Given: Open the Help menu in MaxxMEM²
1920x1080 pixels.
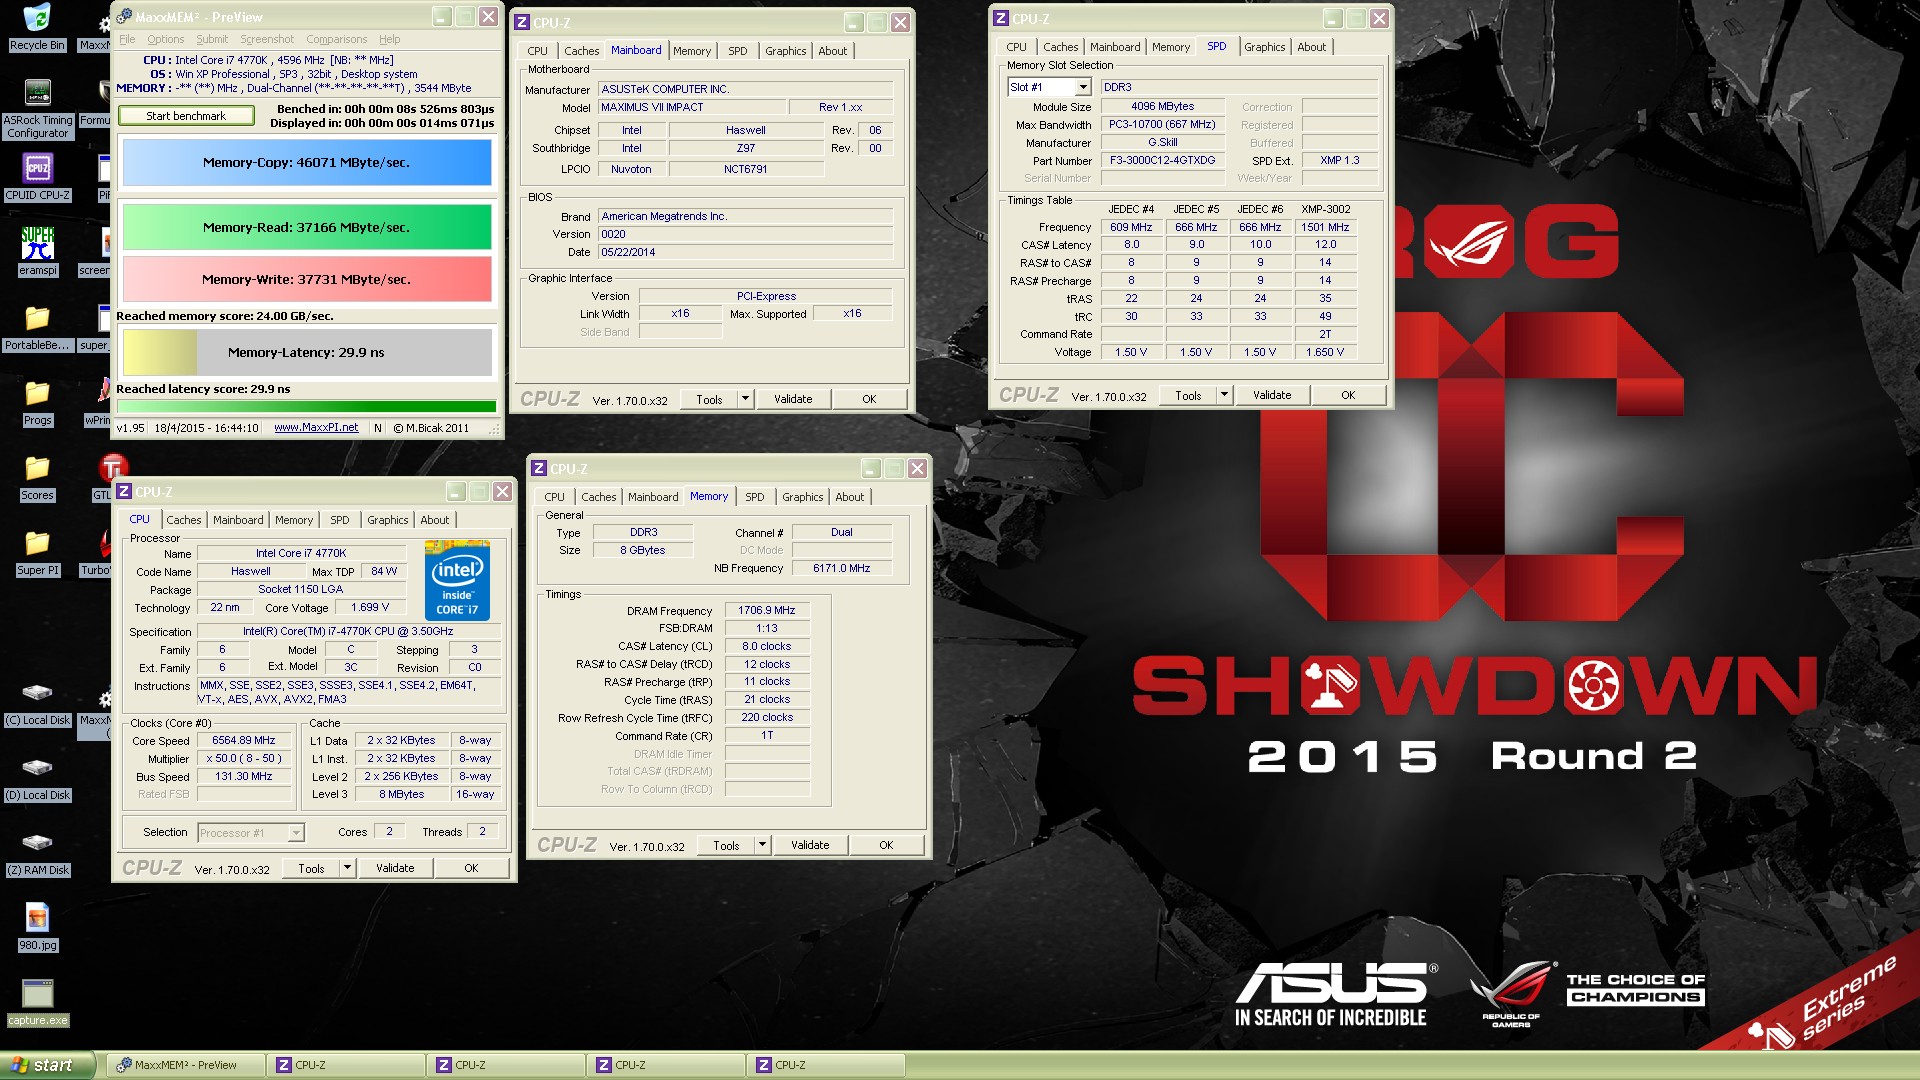Looking at the screenshot, I should click(389, 39).
